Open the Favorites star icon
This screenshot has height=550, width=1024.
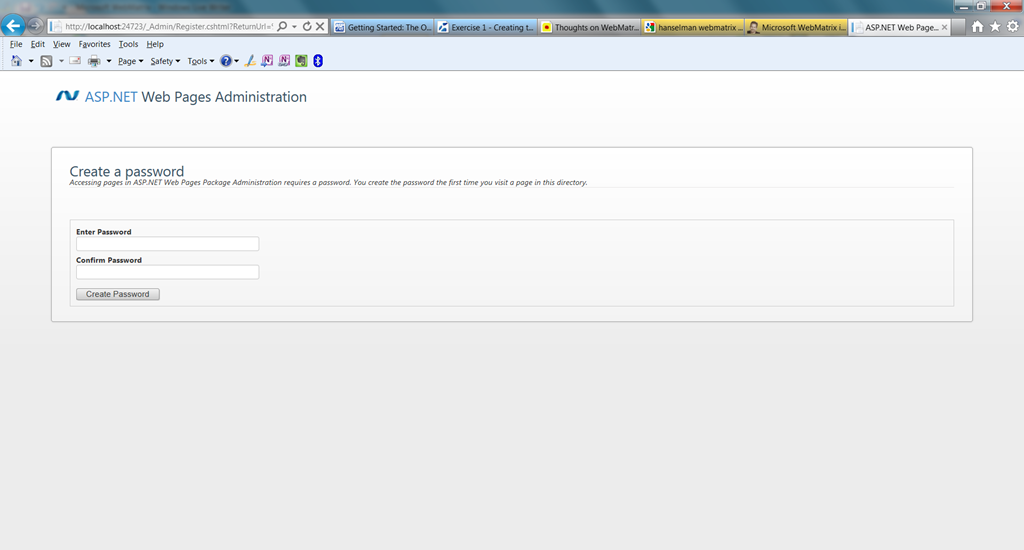[995, 27]
